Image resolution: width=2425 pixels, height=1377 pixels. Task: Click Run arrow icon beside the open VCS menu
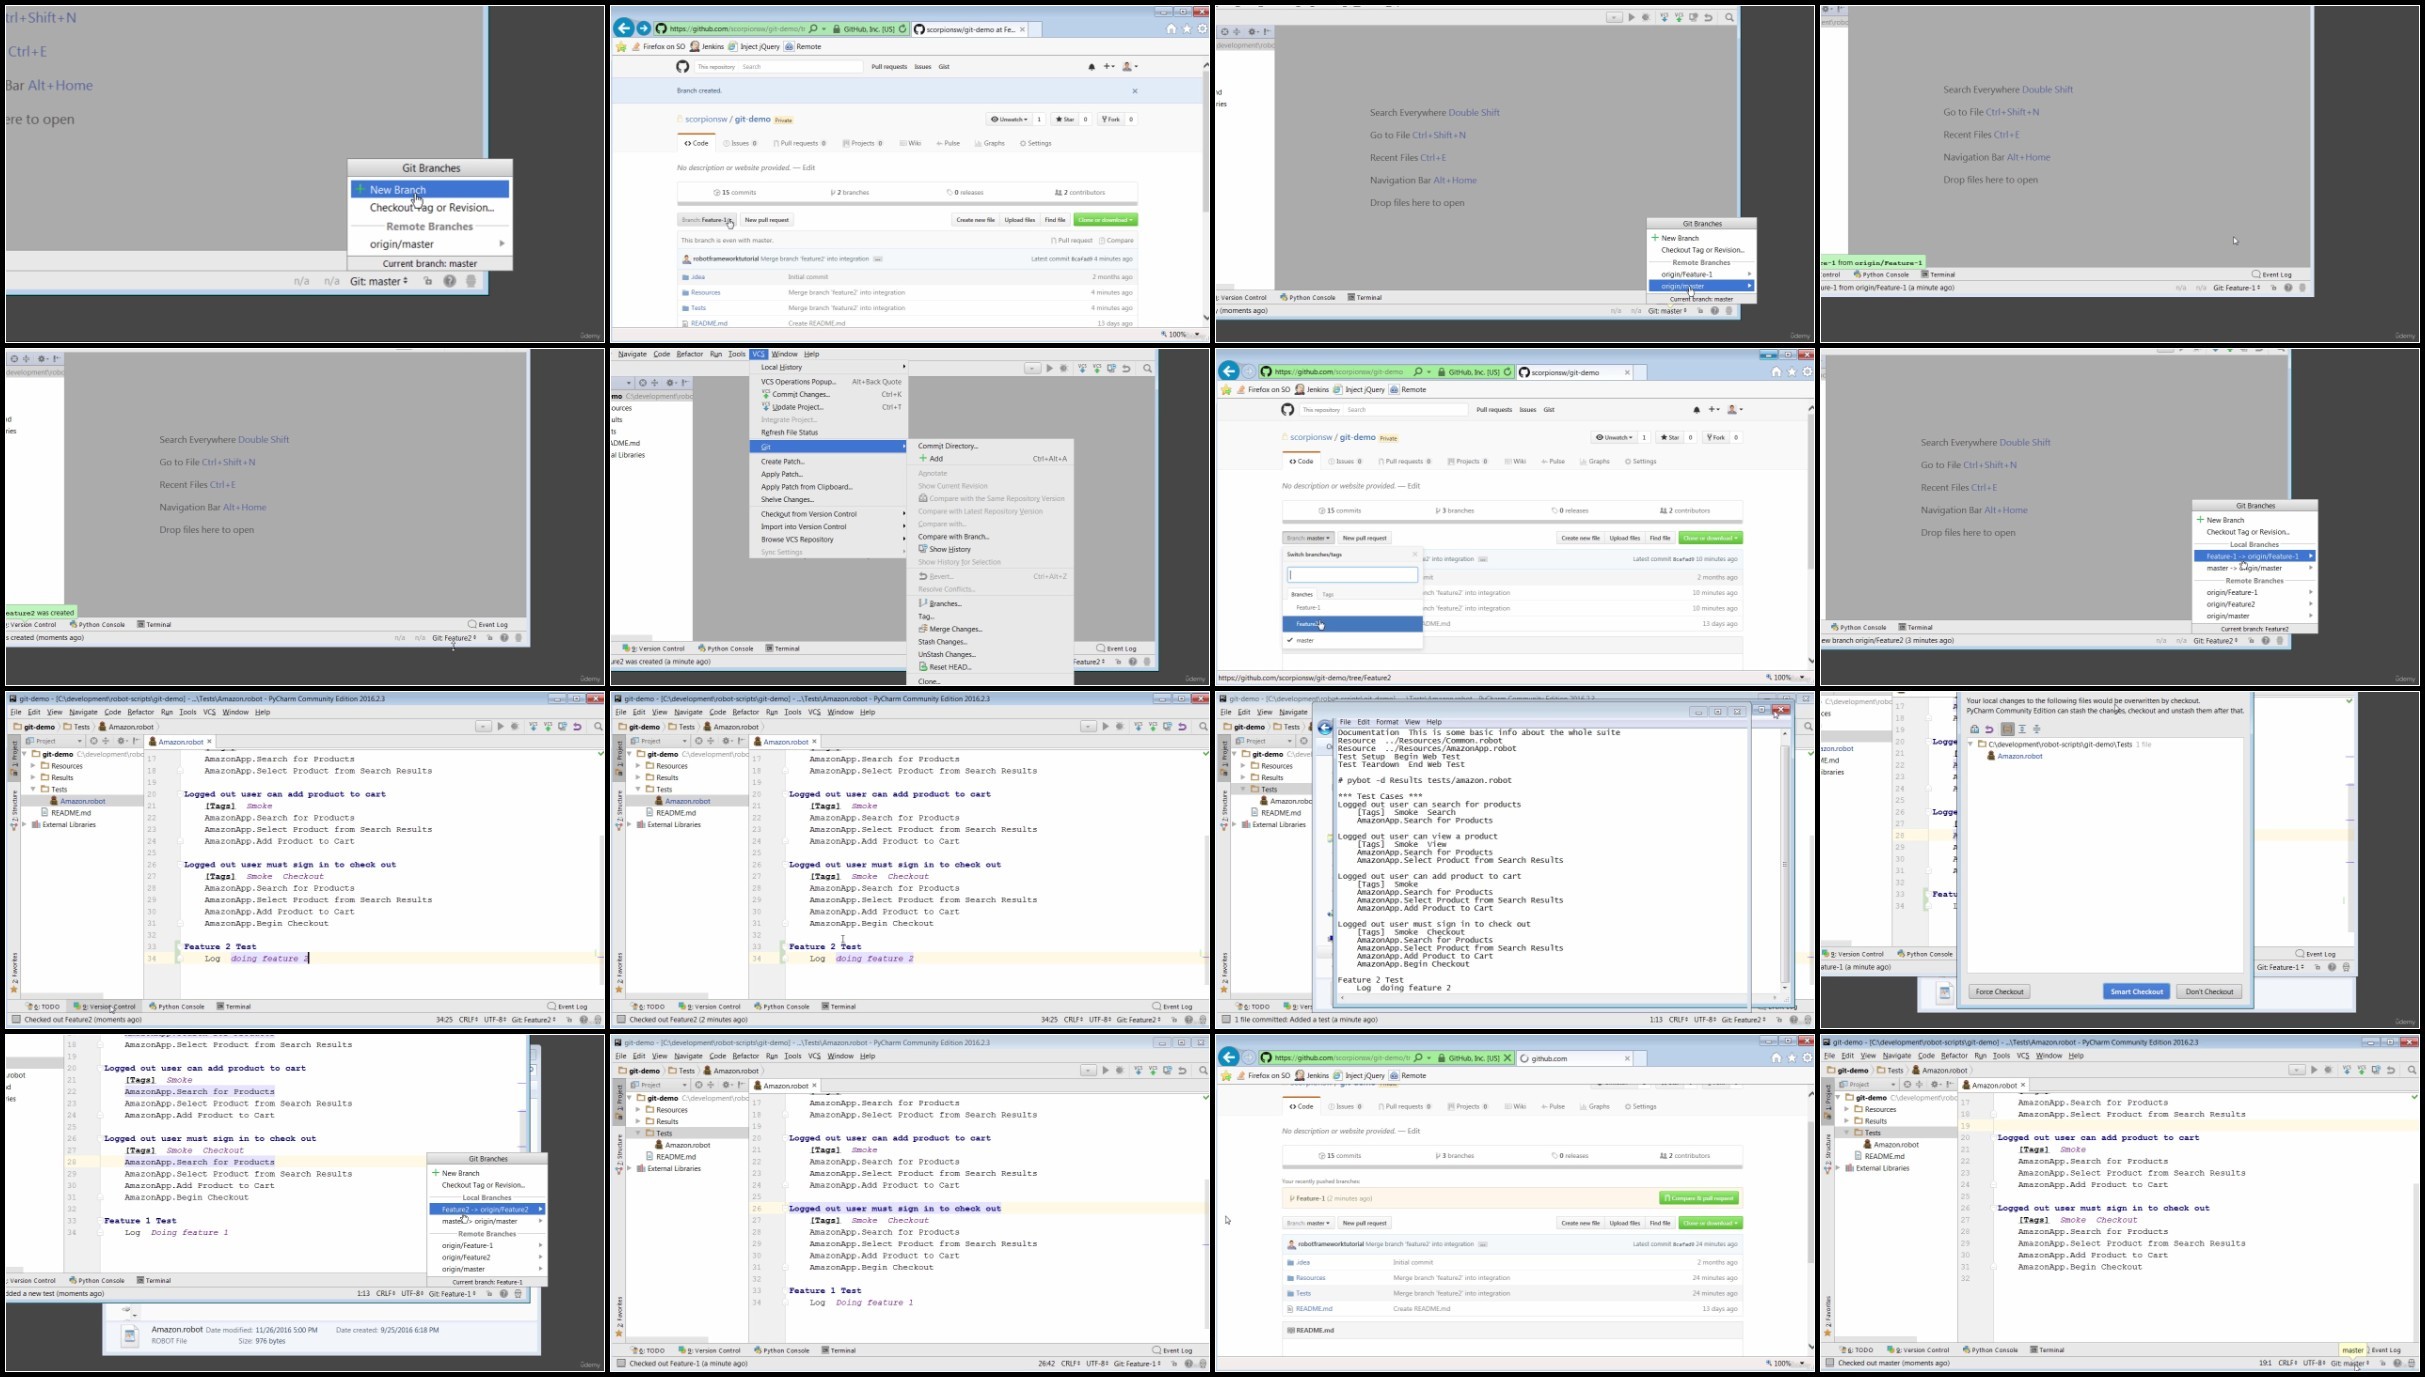1049,369
